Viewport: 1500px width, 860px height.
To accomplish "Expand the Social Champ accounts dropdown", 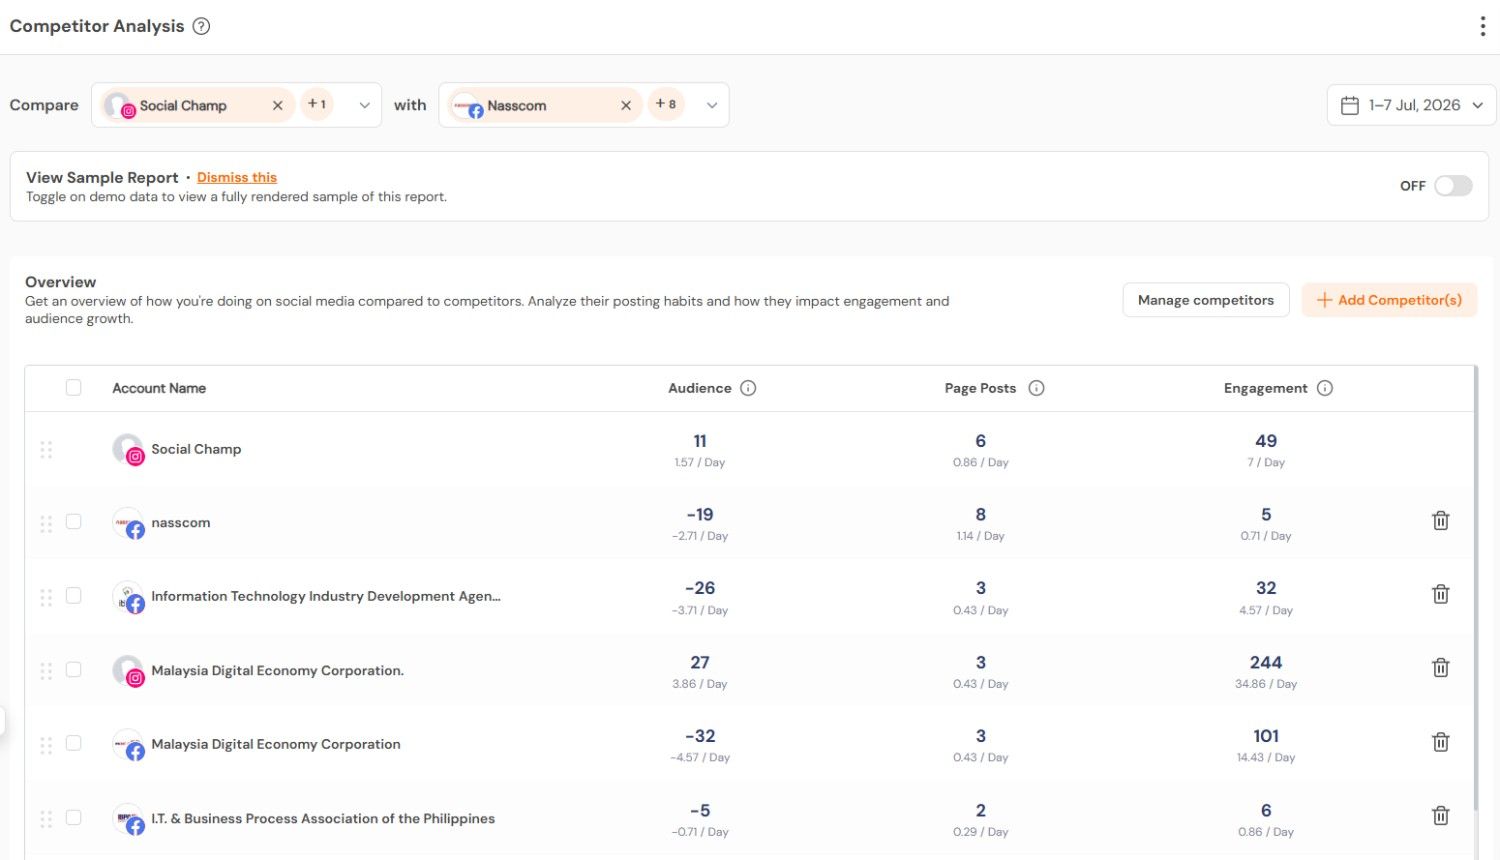I will [x=364, y=105].
